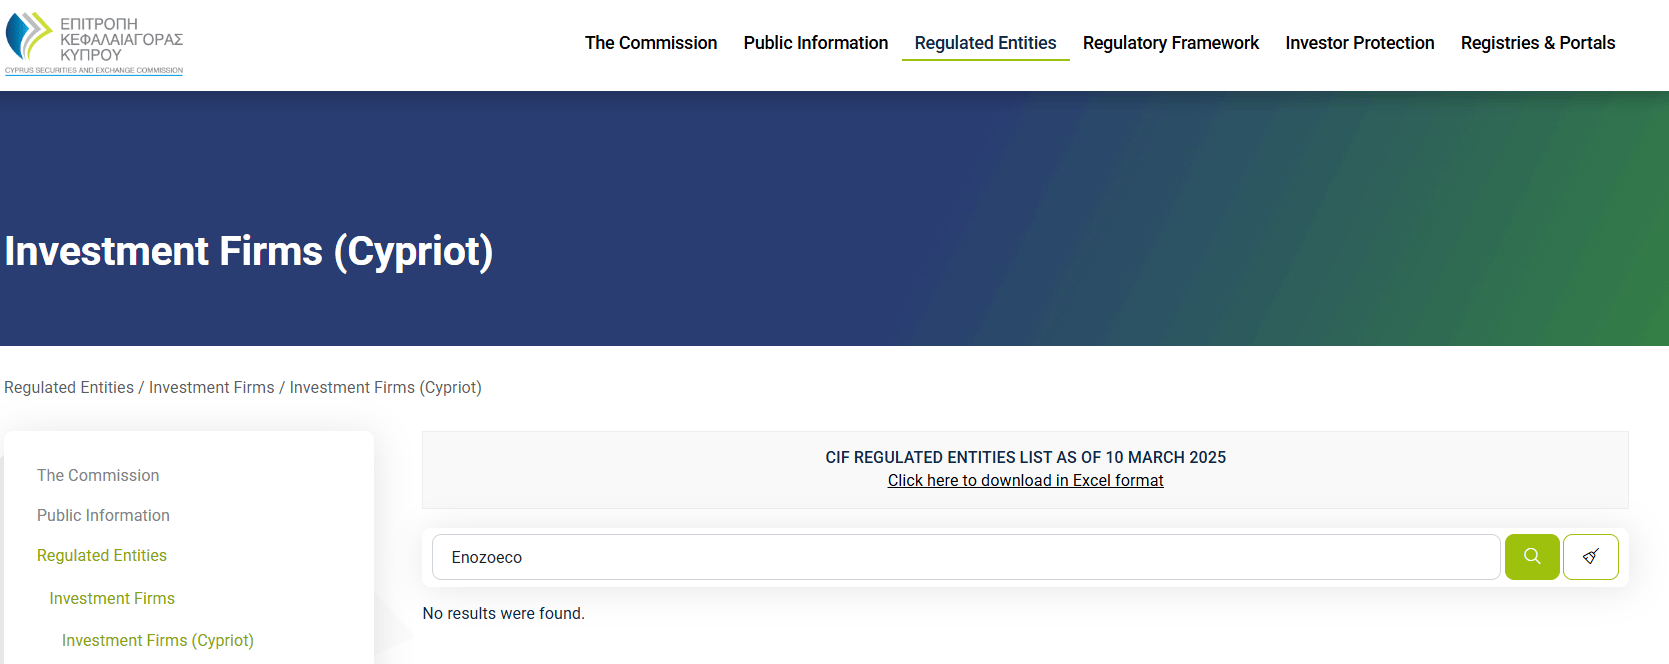The height and width of the screenshot is (664, 1669).
Task: Open Regulated Entities top menu
Action: coord(985,43)
